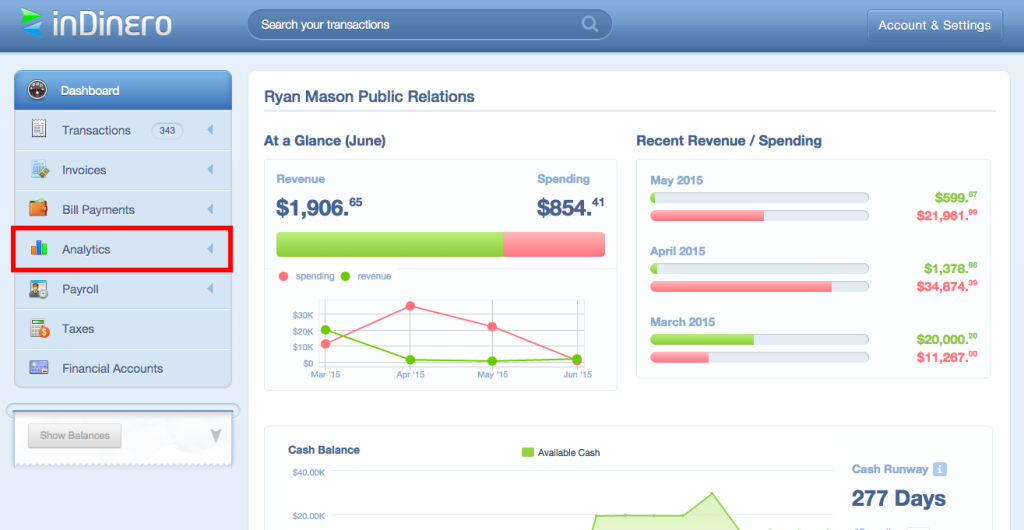The width and height of the screenshot is (1024, 530).
Task: Expand the Payroll submenu arrow
Action: (x=210, y=288)
